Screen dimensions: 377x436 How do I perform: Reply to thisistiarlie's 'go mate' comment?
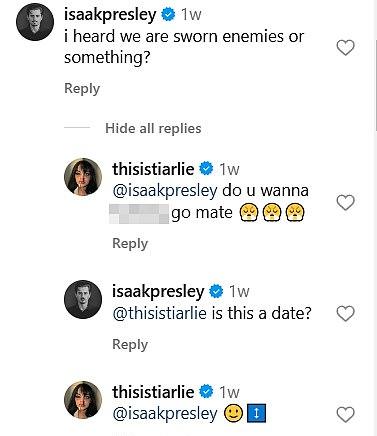coord(130,243)
